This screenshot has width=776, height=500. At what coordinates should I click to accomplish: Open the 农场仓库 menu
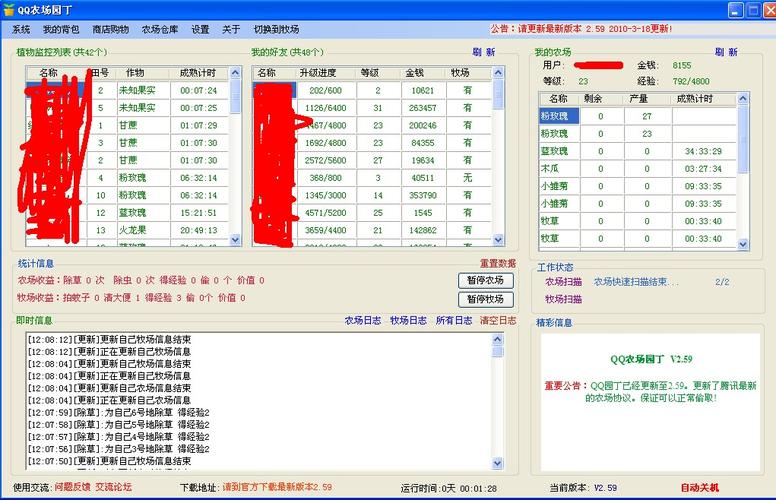click(x=160, y=30)
